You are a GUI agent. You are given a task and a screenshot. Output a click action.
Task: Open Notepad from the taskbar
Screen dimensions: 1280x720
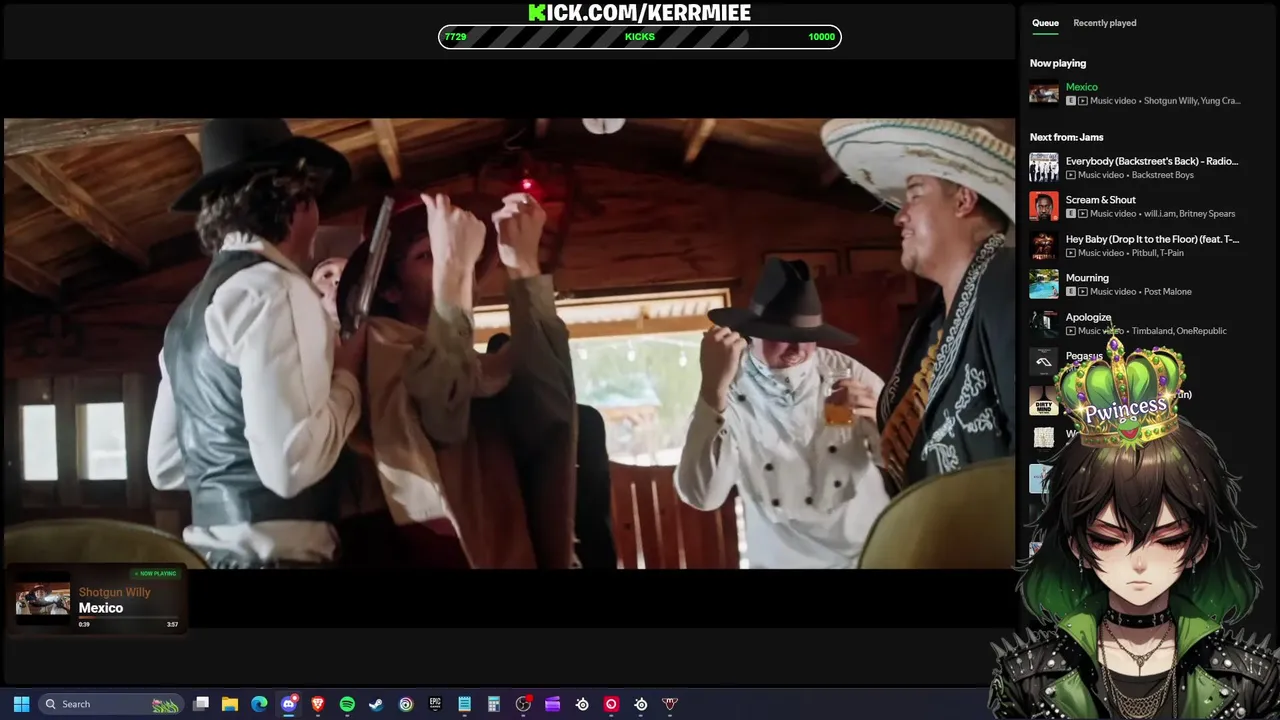pyautogui.click(x=464, y=704)
